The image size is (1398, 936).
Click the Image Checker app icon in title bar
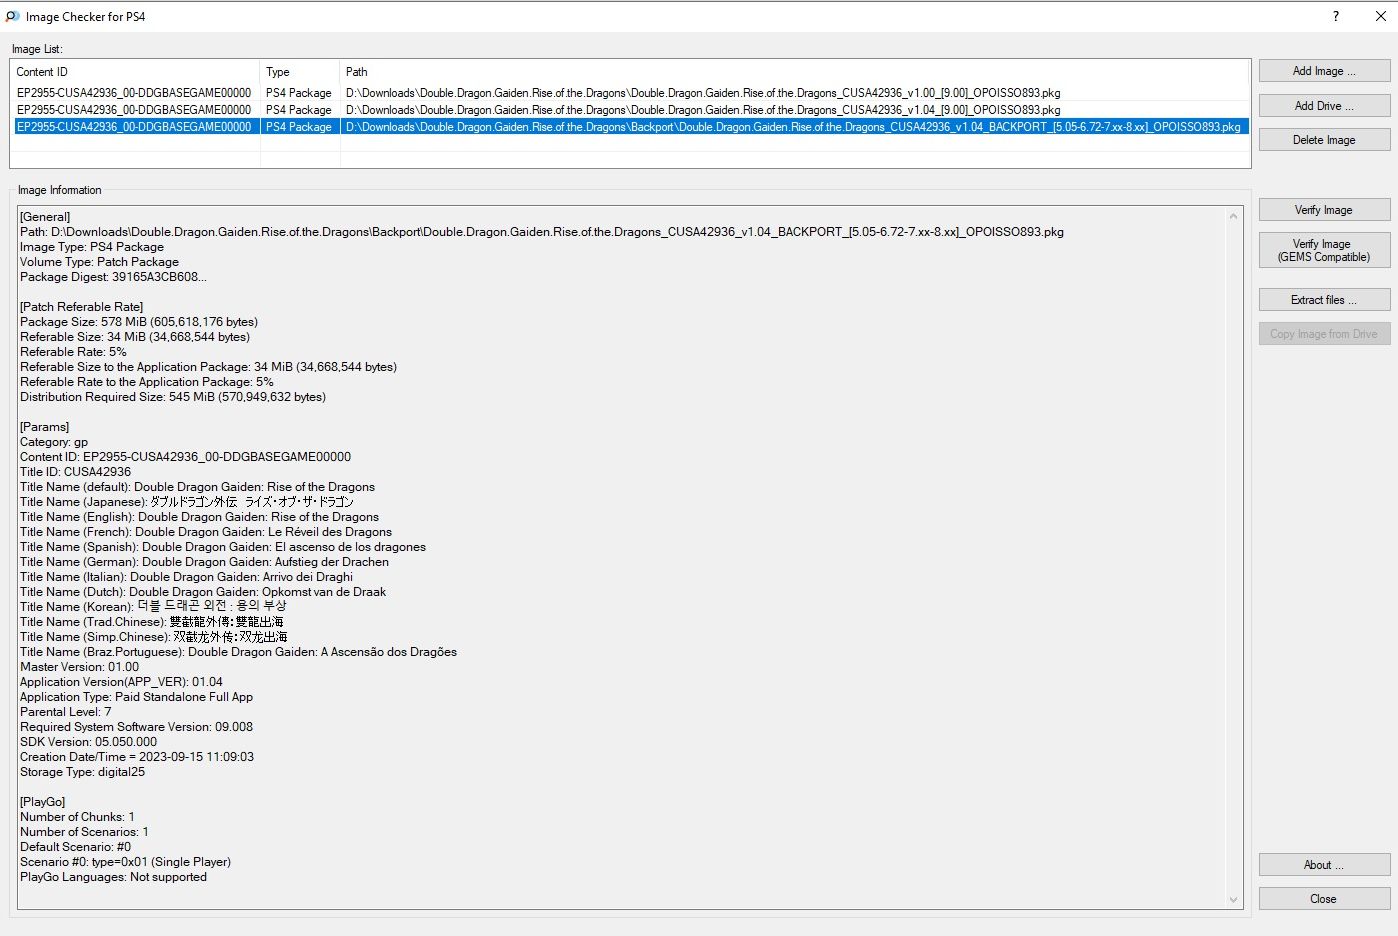pos(12,16)
